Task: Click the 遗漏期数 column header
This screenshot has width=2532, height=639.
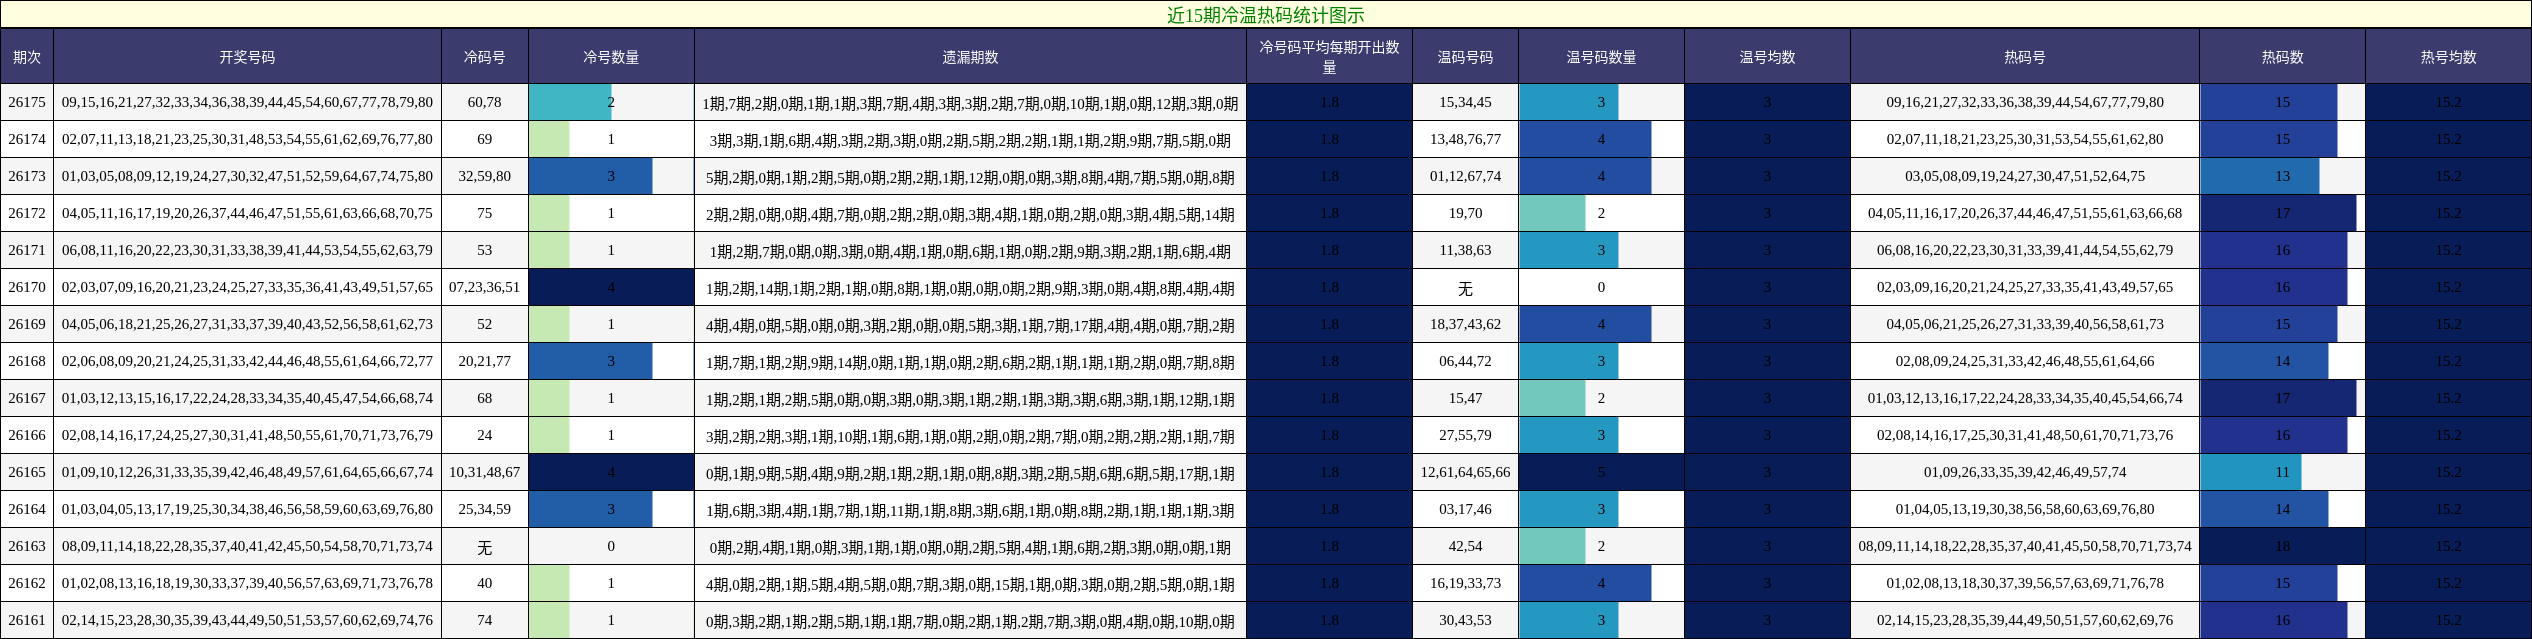Action: coord(970,57)
